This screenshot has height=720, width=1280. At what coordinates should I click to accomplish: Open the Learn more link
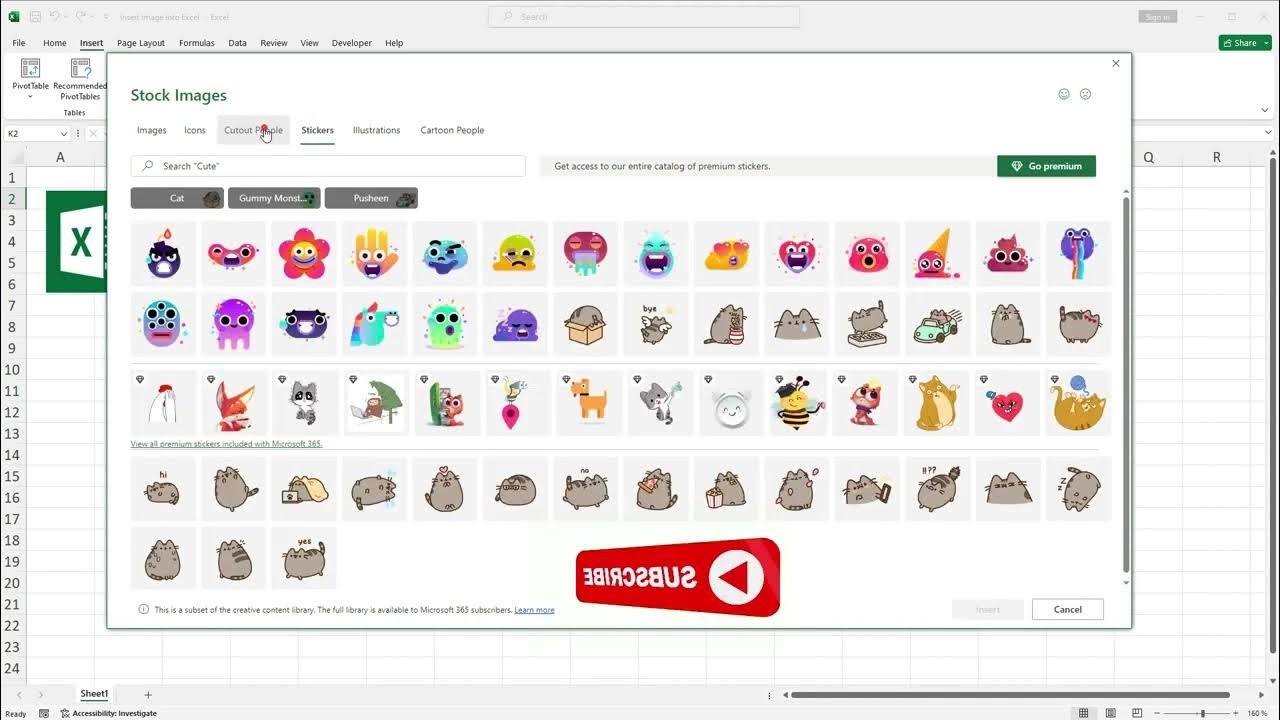pyautogui.click(x=534, y=610)
